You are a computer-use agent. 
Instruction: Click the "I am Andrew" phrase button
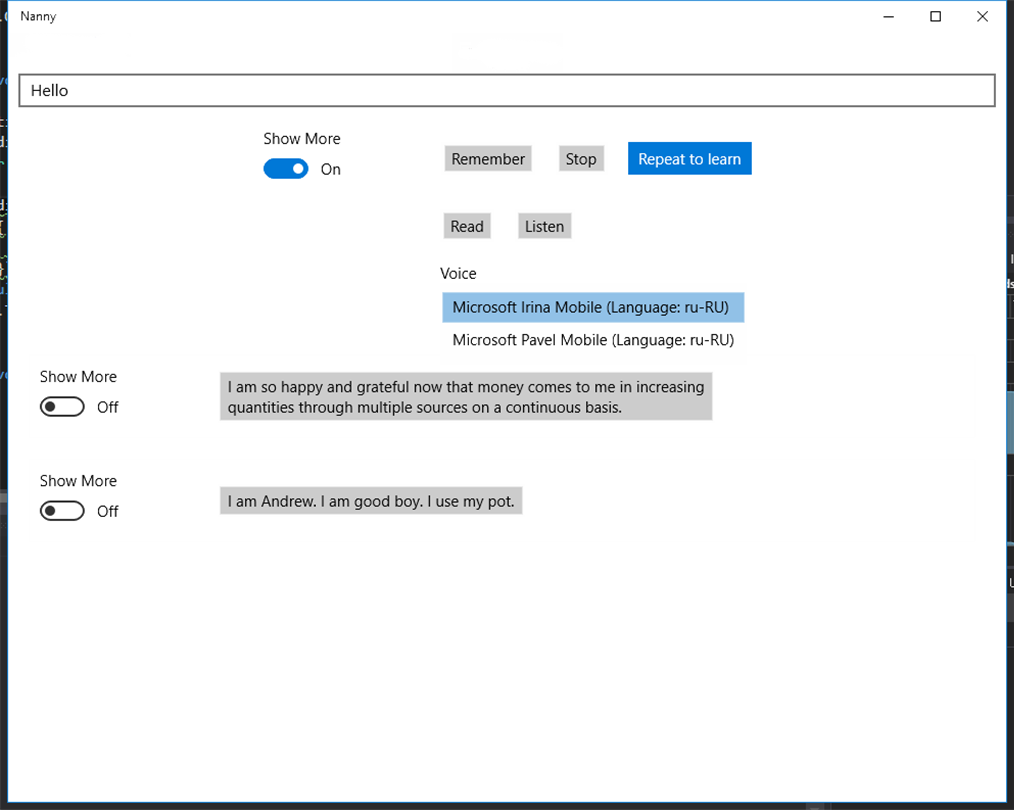(371, 501)
